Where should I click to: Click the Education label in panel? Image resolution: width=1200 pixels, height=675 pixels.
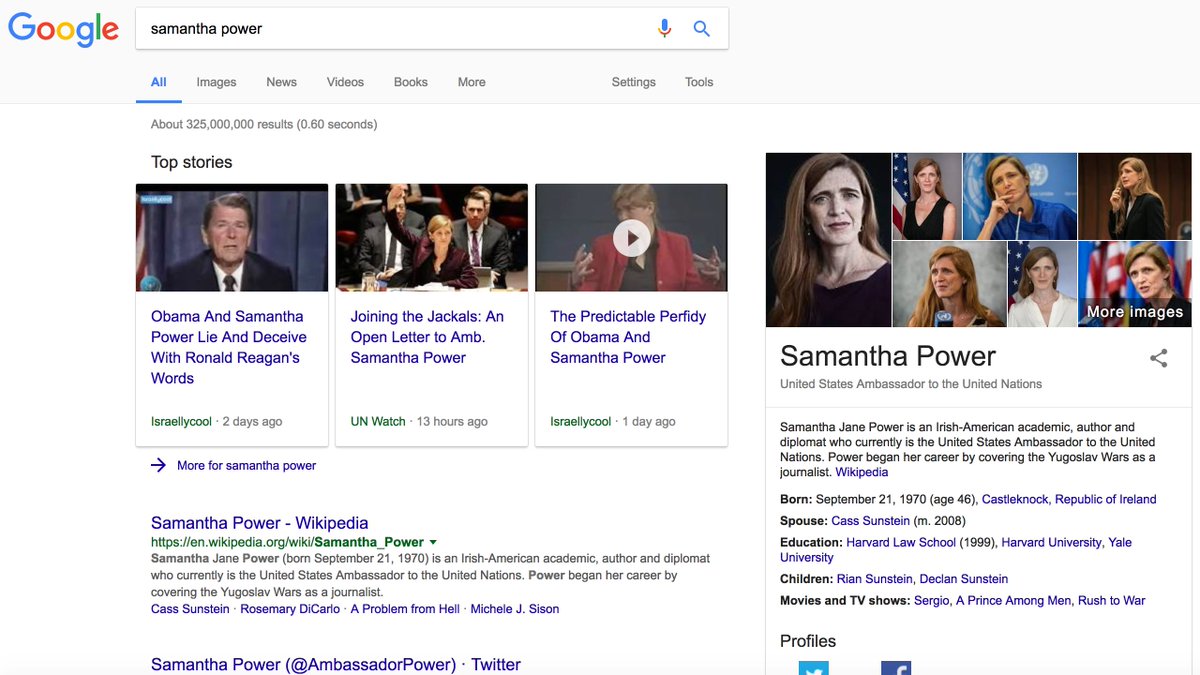tap(811, 542)
